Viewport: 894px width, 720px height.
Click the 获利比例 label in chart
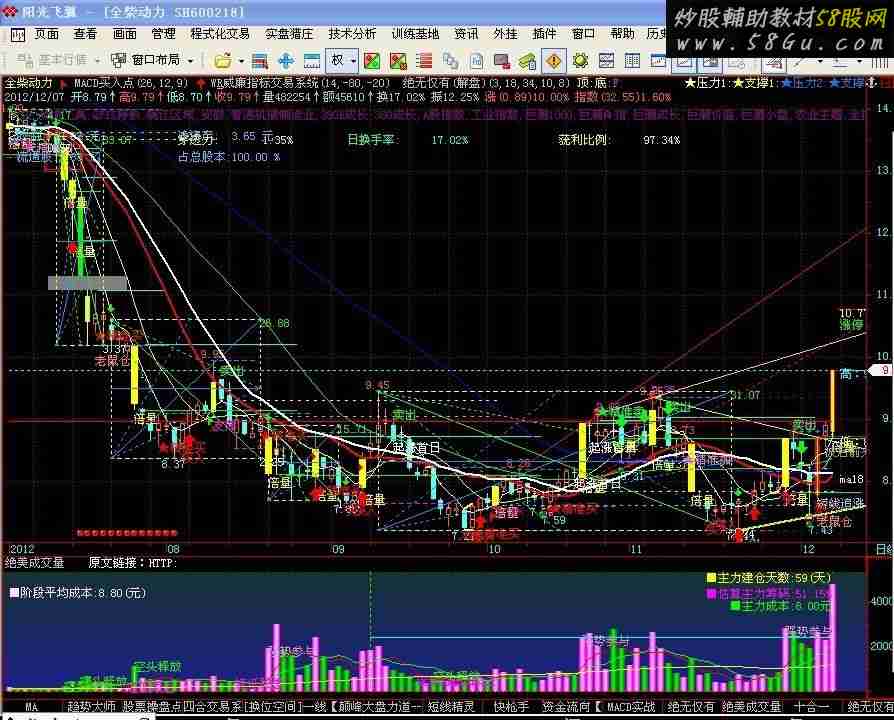point(583,140)
